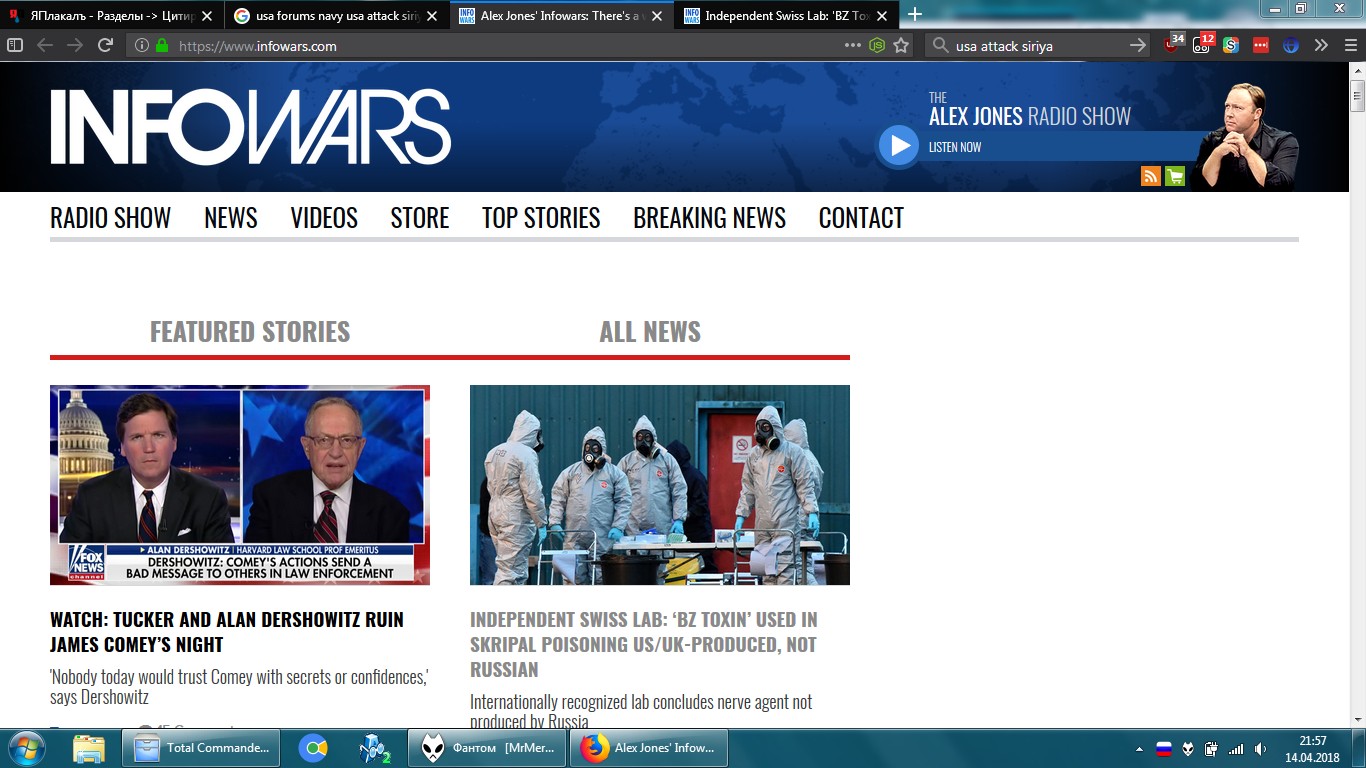The height and width of the screenshot is (768, 1366).
Task: Open the hazmat suits Skripal story thumbnail
Action: 660,485
